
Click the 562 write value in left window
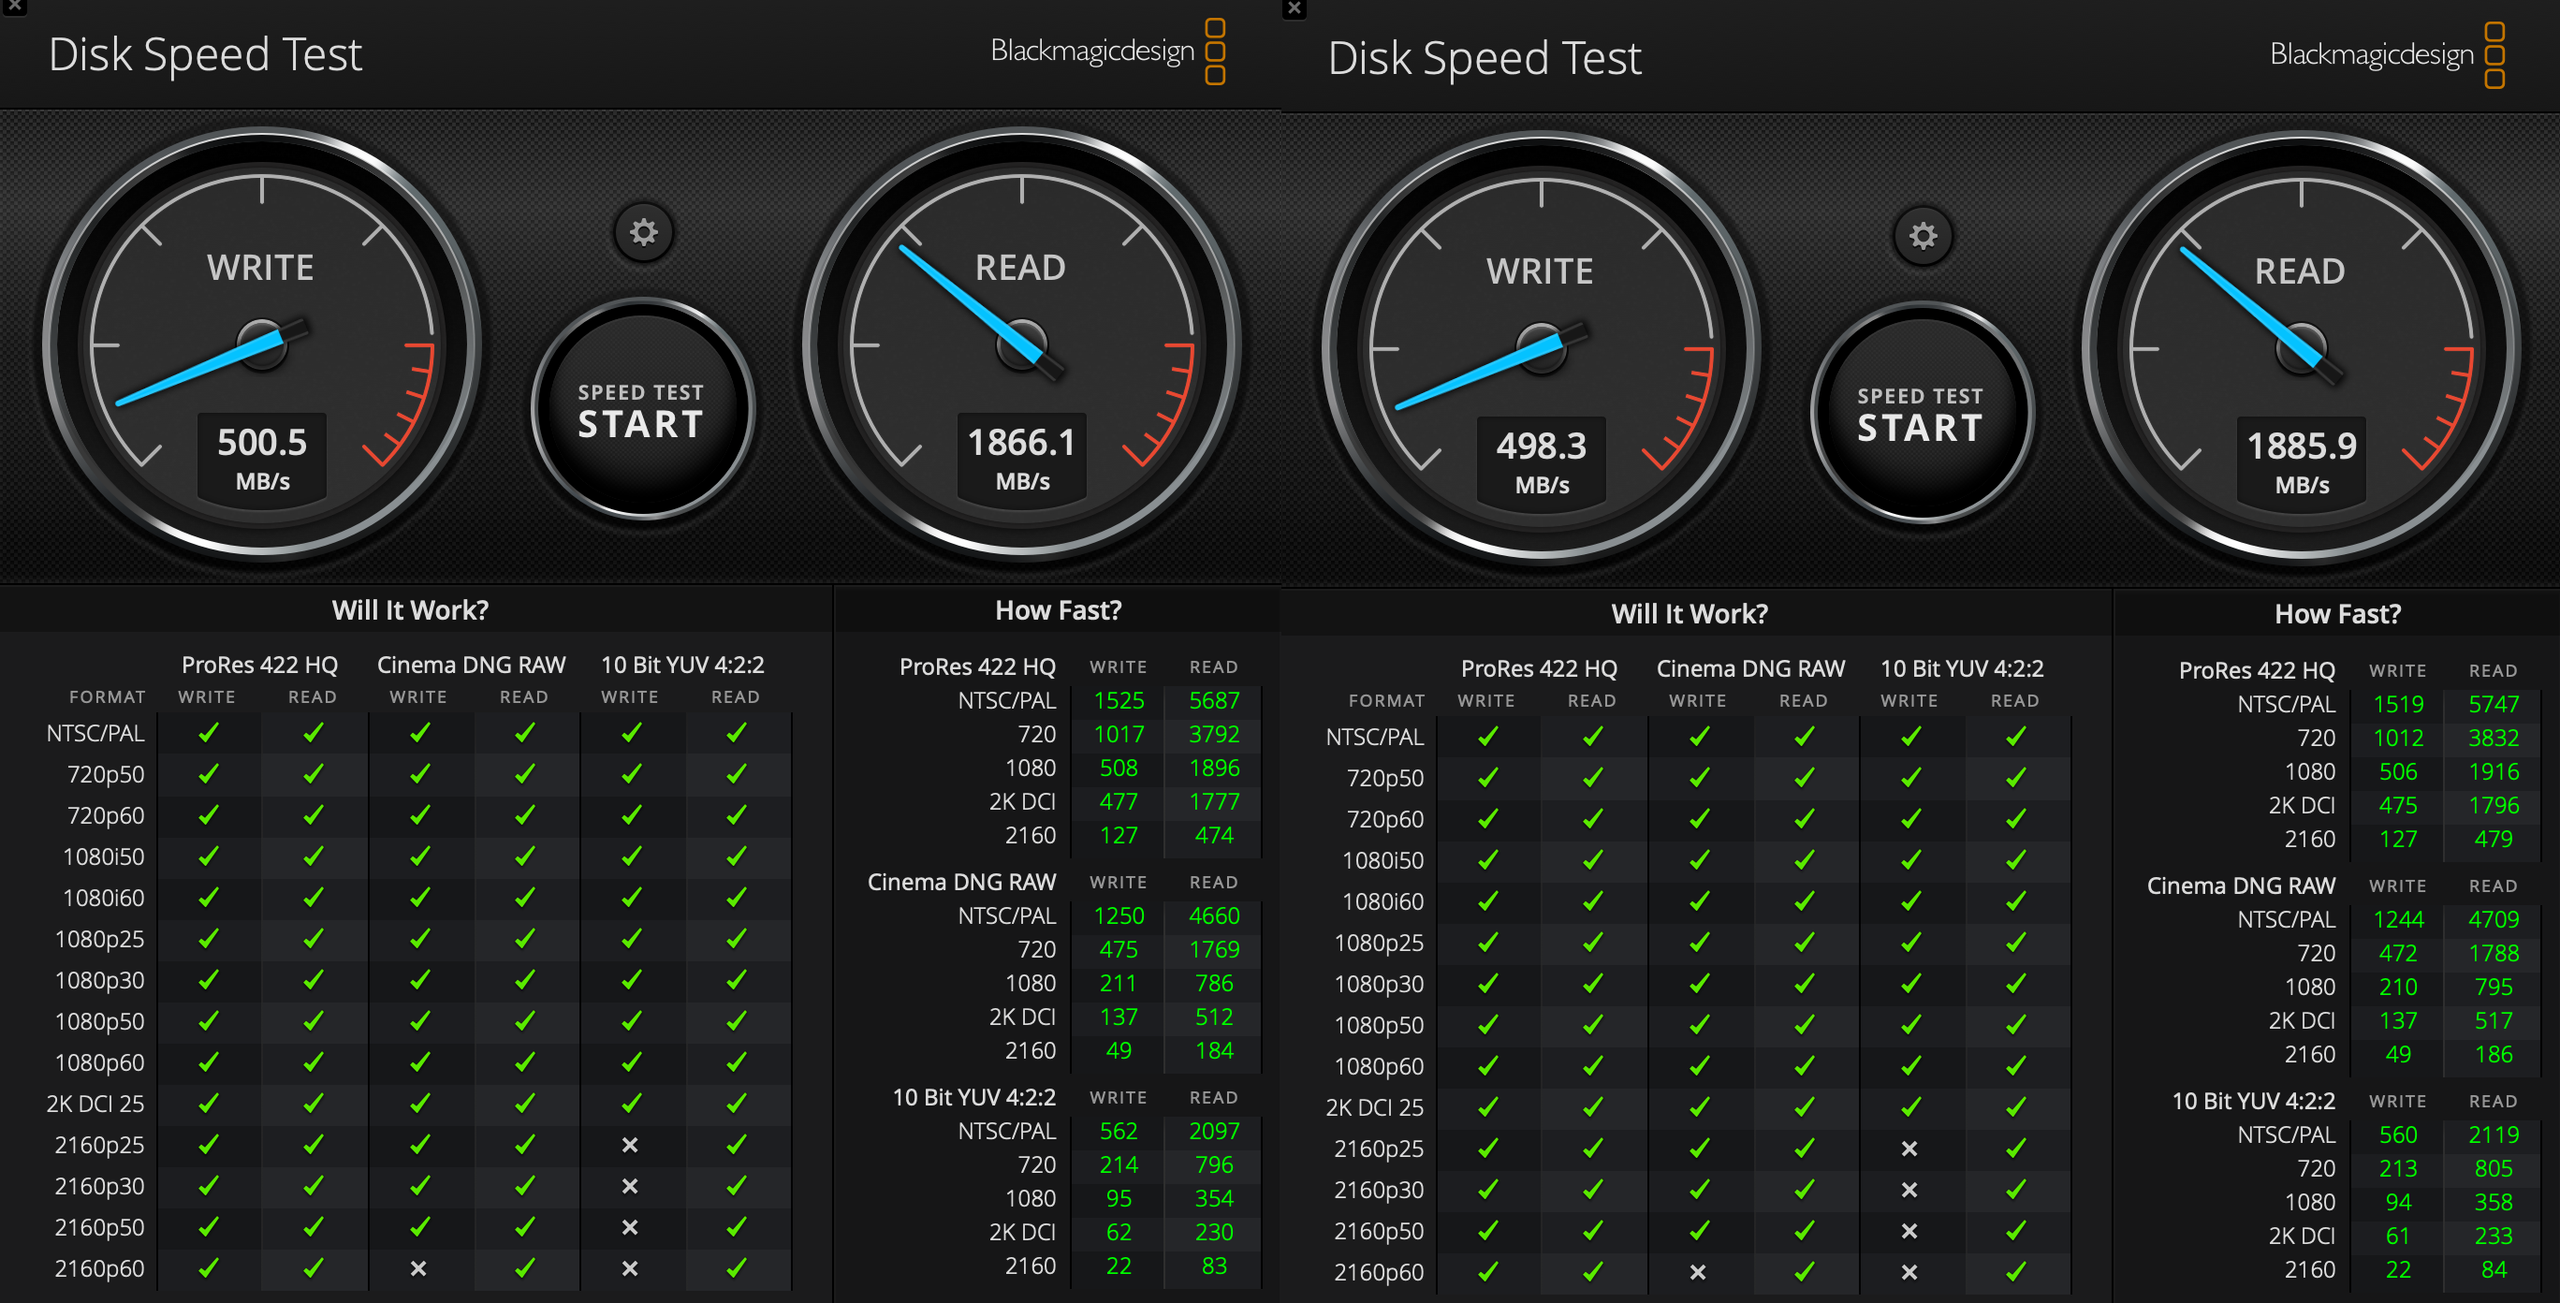click(x=1119, y=1131)
